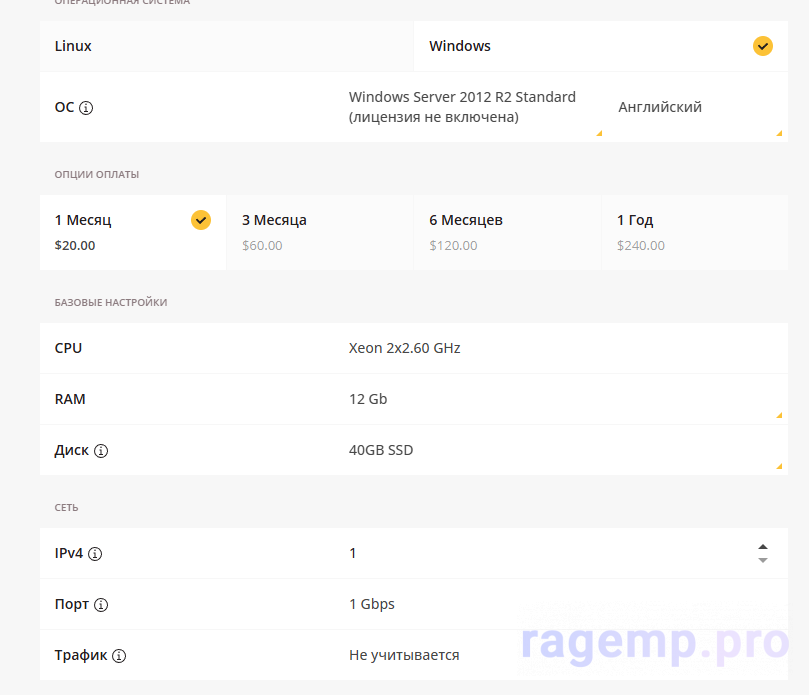
Task: Decrease IPv4 count with down arrow
Action: 763,560
